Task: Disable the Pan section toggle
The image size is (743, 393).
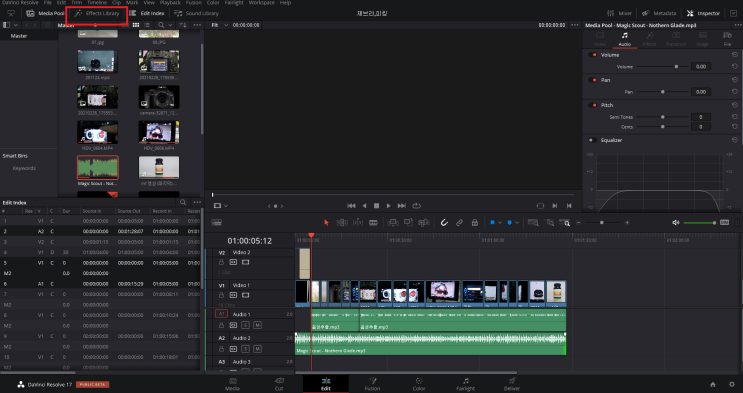Action: pos(592,80)
